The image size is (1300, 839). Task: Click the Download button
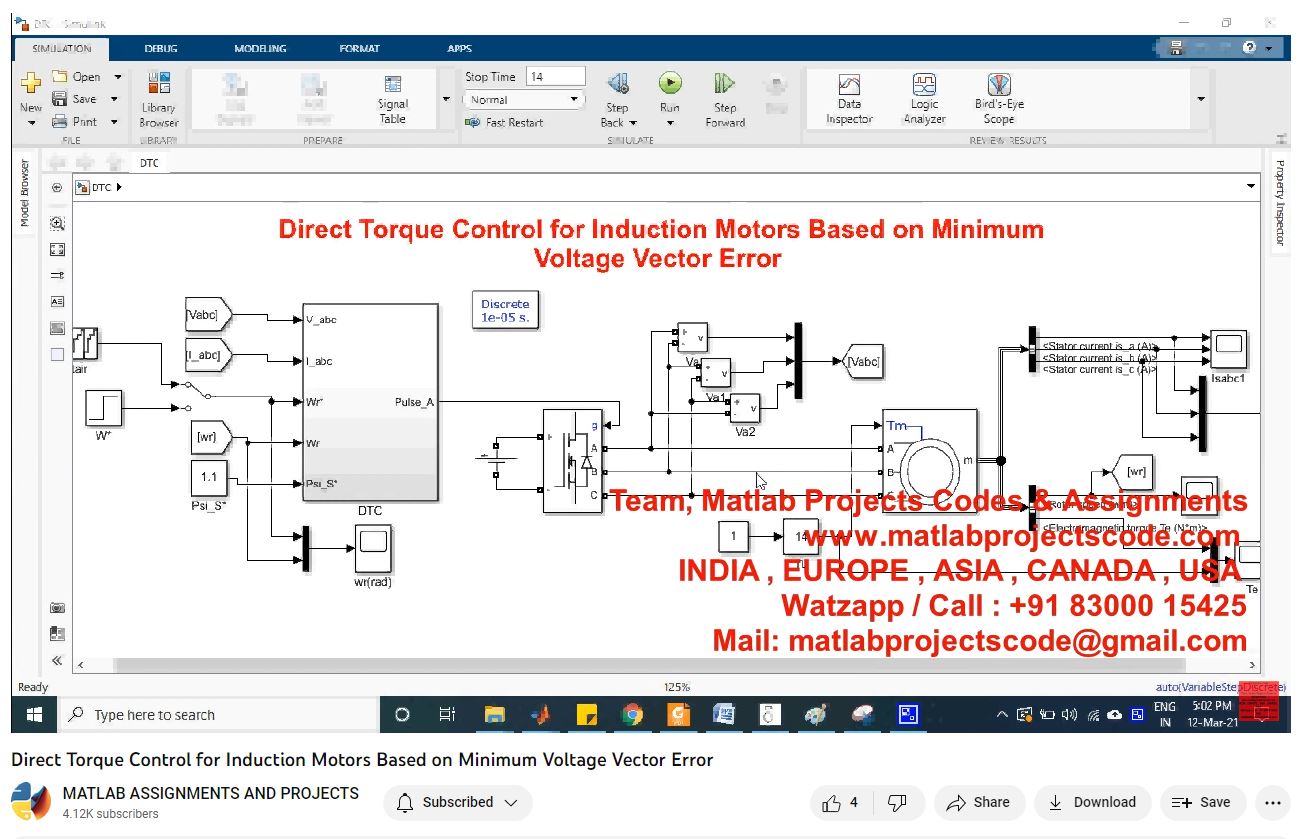(1092, 802)
